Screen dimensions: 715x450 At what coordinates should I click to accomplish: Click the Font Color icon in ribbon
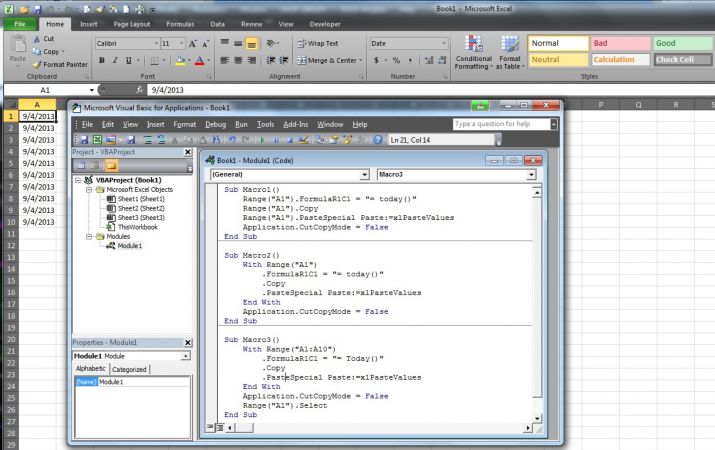199,61
